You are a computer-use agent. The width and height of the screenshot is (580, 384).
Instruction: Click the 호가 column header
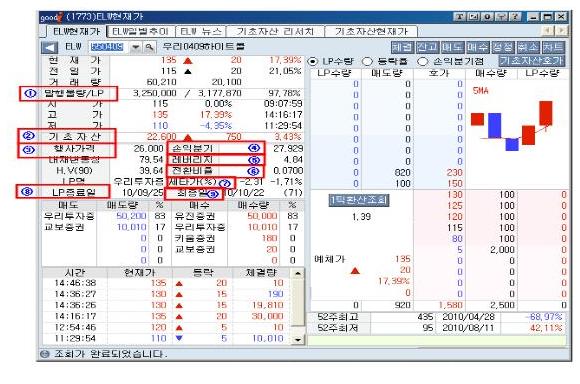click(439, 73)
